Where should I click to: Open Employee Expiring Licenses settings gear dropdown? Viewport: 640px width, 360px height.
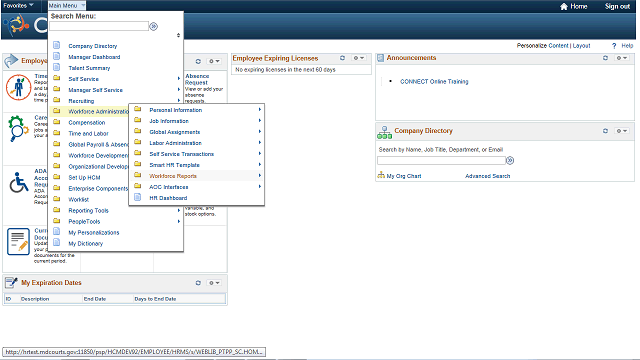tap(359, 58)
